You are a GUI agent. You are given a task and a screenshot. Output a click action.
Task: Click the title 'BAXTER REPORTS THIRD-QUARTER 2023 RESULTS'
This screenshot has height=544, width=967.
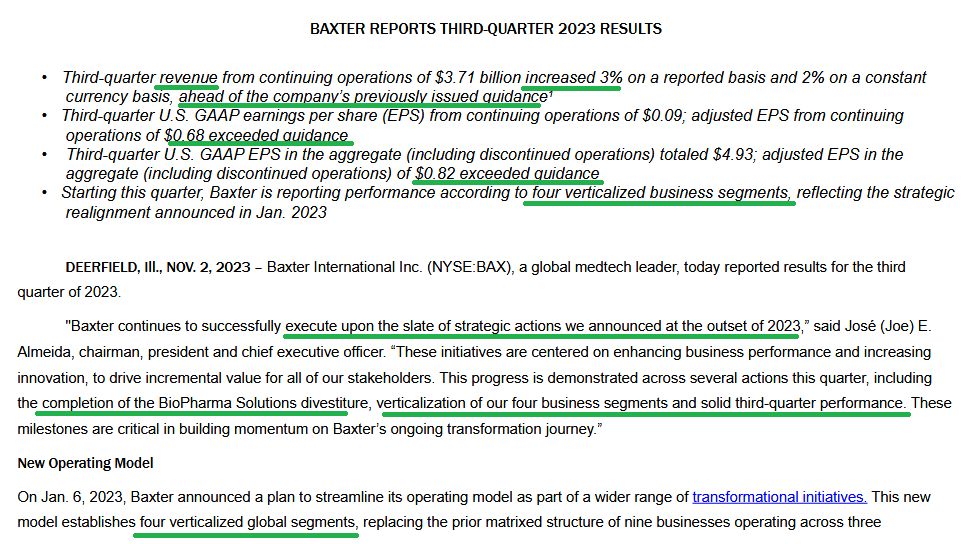click(x=486, y=29)
